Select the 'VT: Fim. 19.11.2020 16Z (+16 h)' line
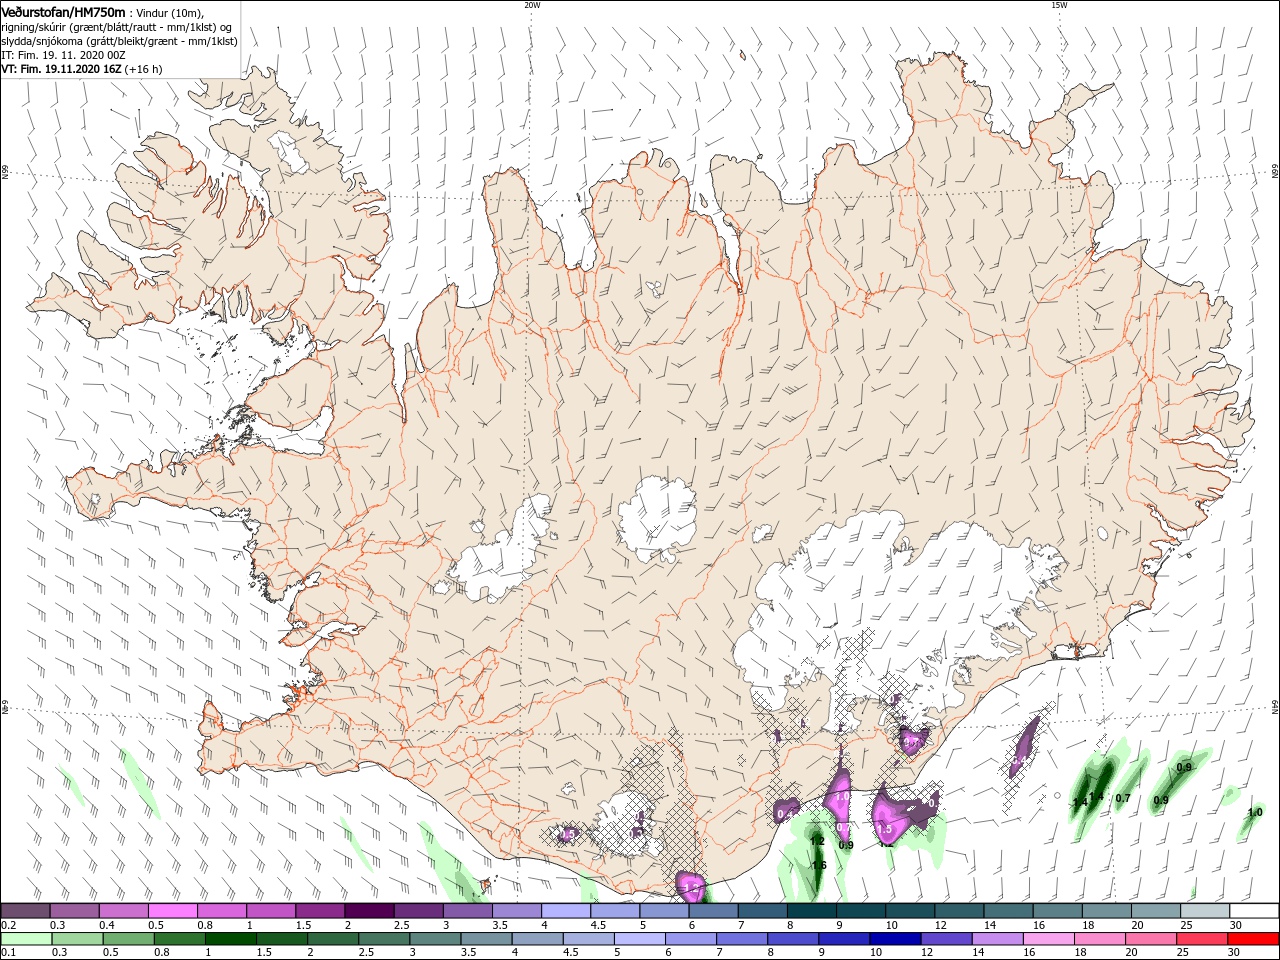 (82, 69)
